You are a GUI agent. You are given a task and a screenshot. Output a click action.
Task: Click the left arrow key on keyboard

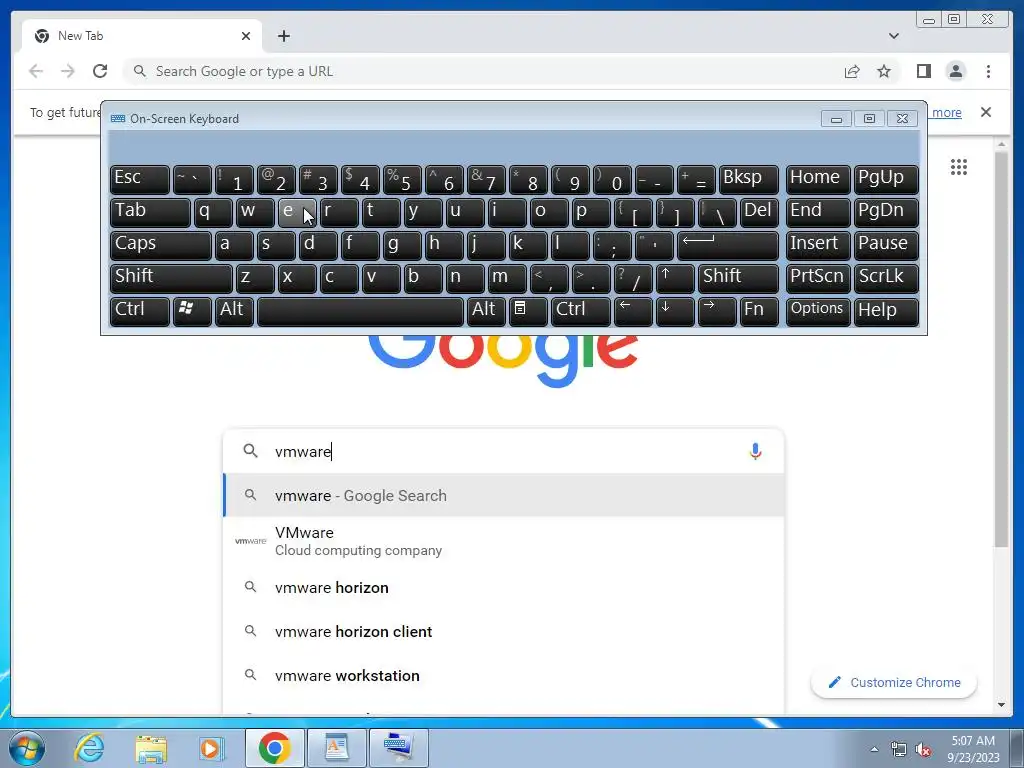633,311
